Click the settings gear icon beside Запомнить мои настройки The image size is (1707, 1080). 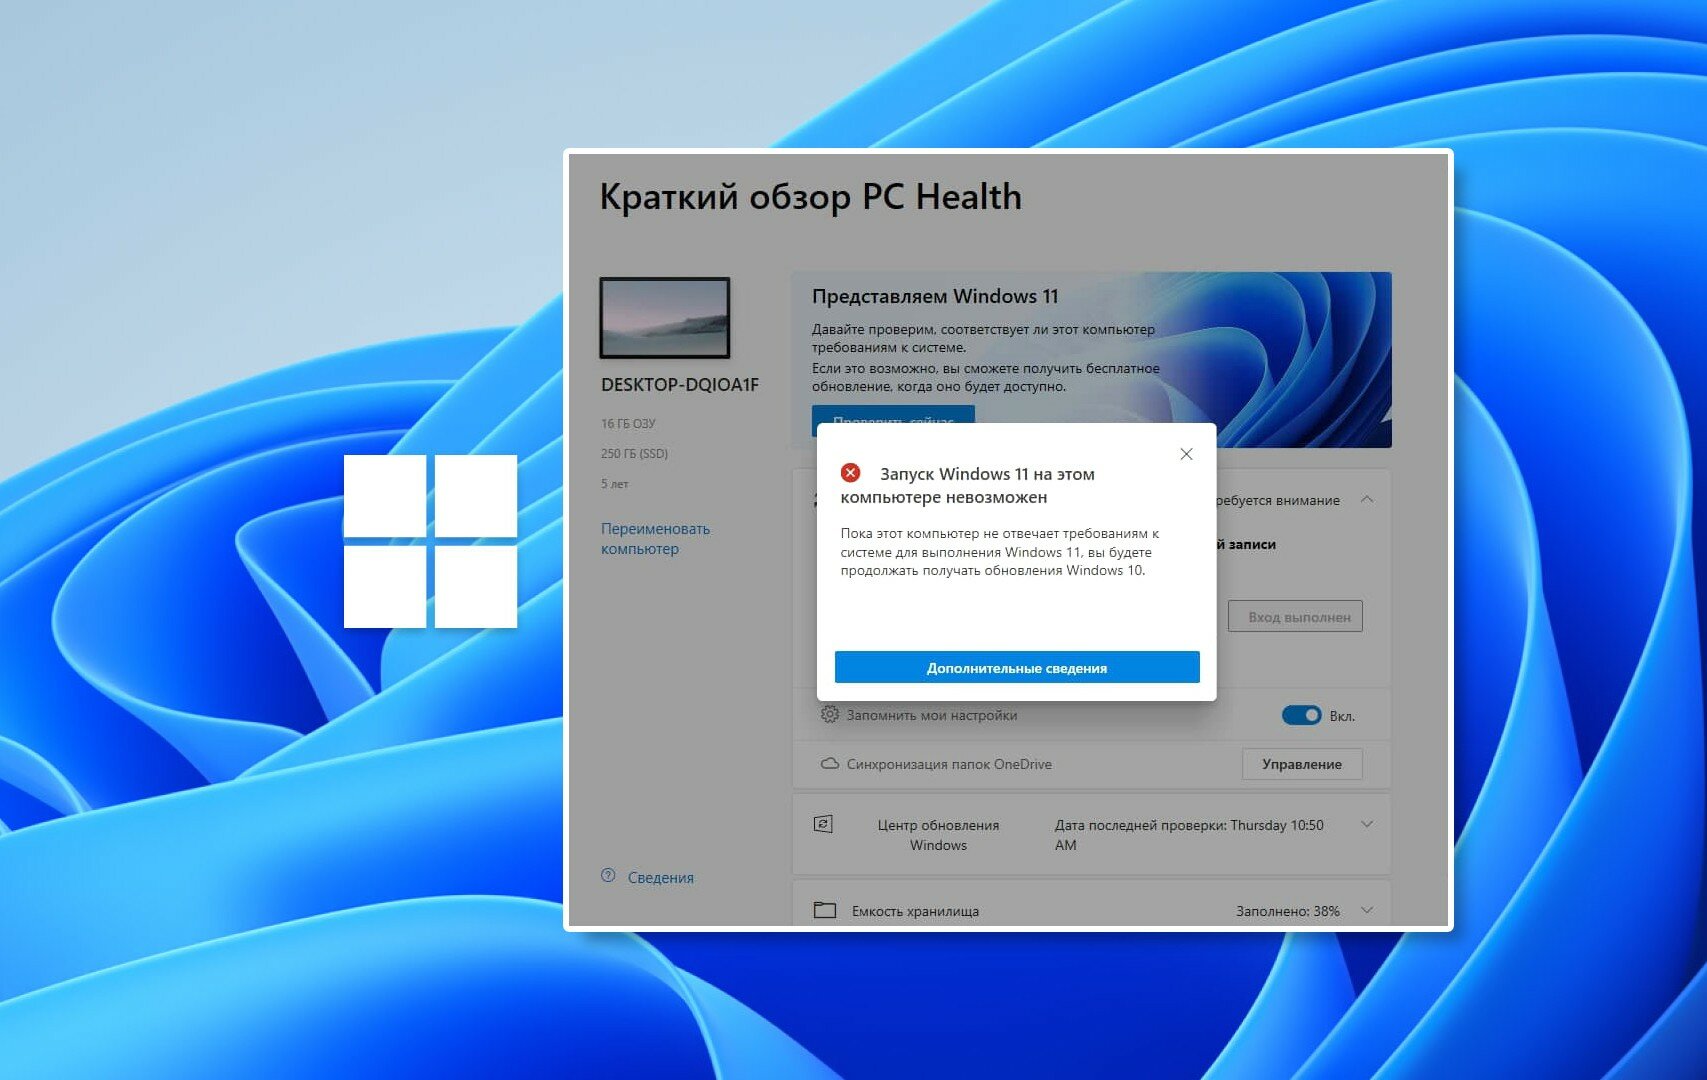pos(830,714)
